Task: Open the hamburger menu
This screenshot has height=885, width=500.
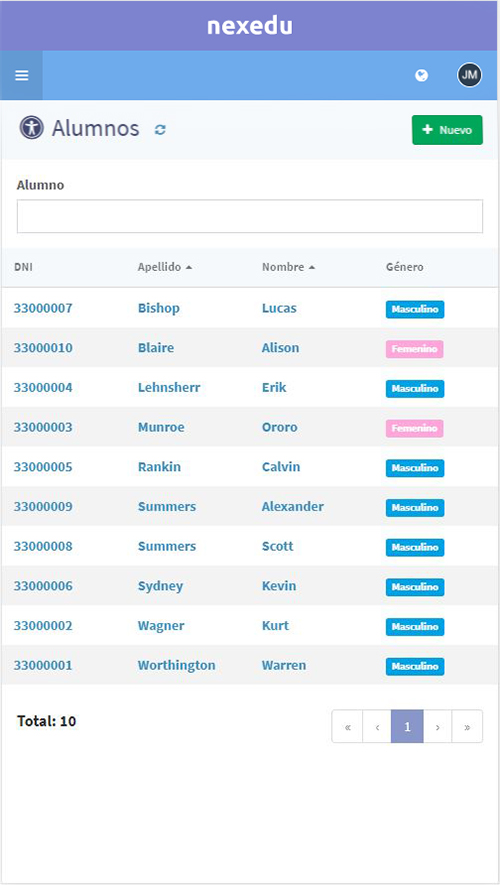Action: 21,75
